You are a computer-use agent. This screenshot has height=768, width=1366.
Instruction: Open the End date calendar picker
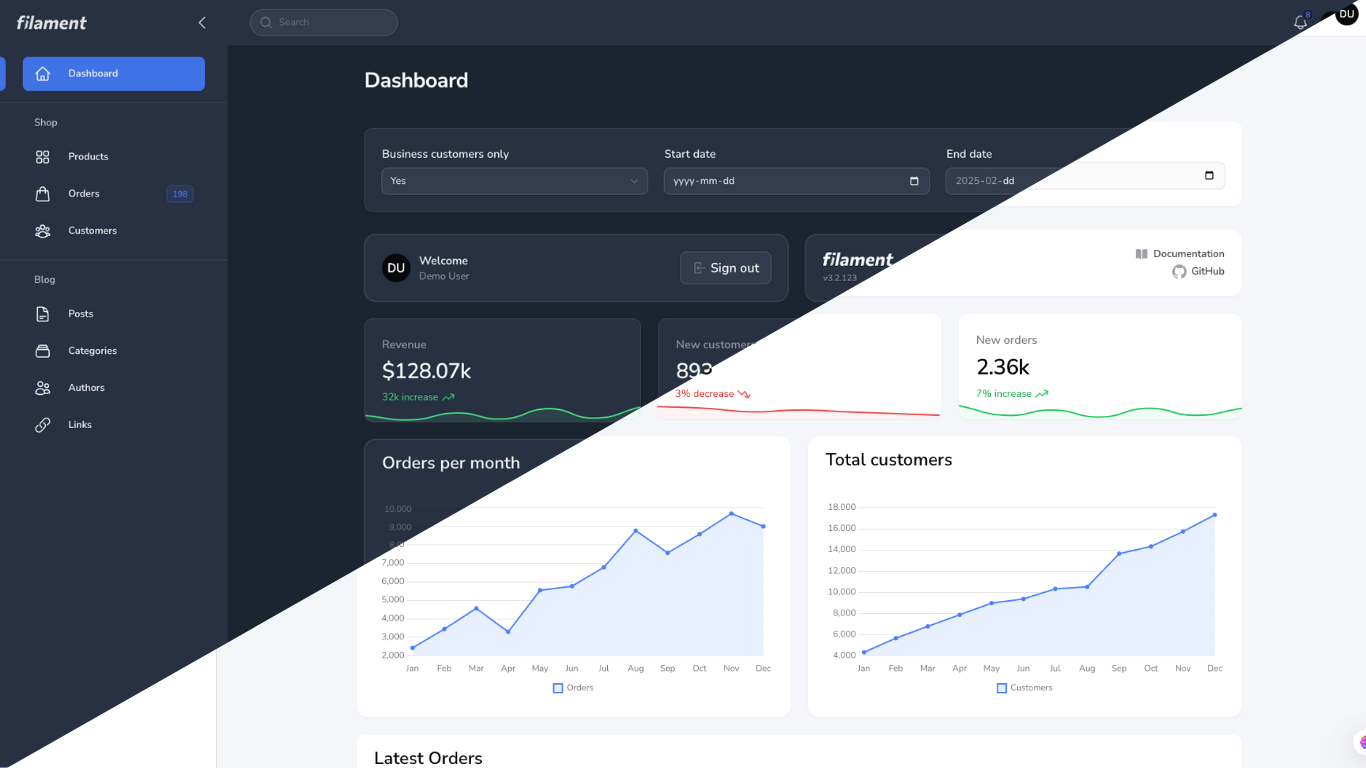point(1209,176)
